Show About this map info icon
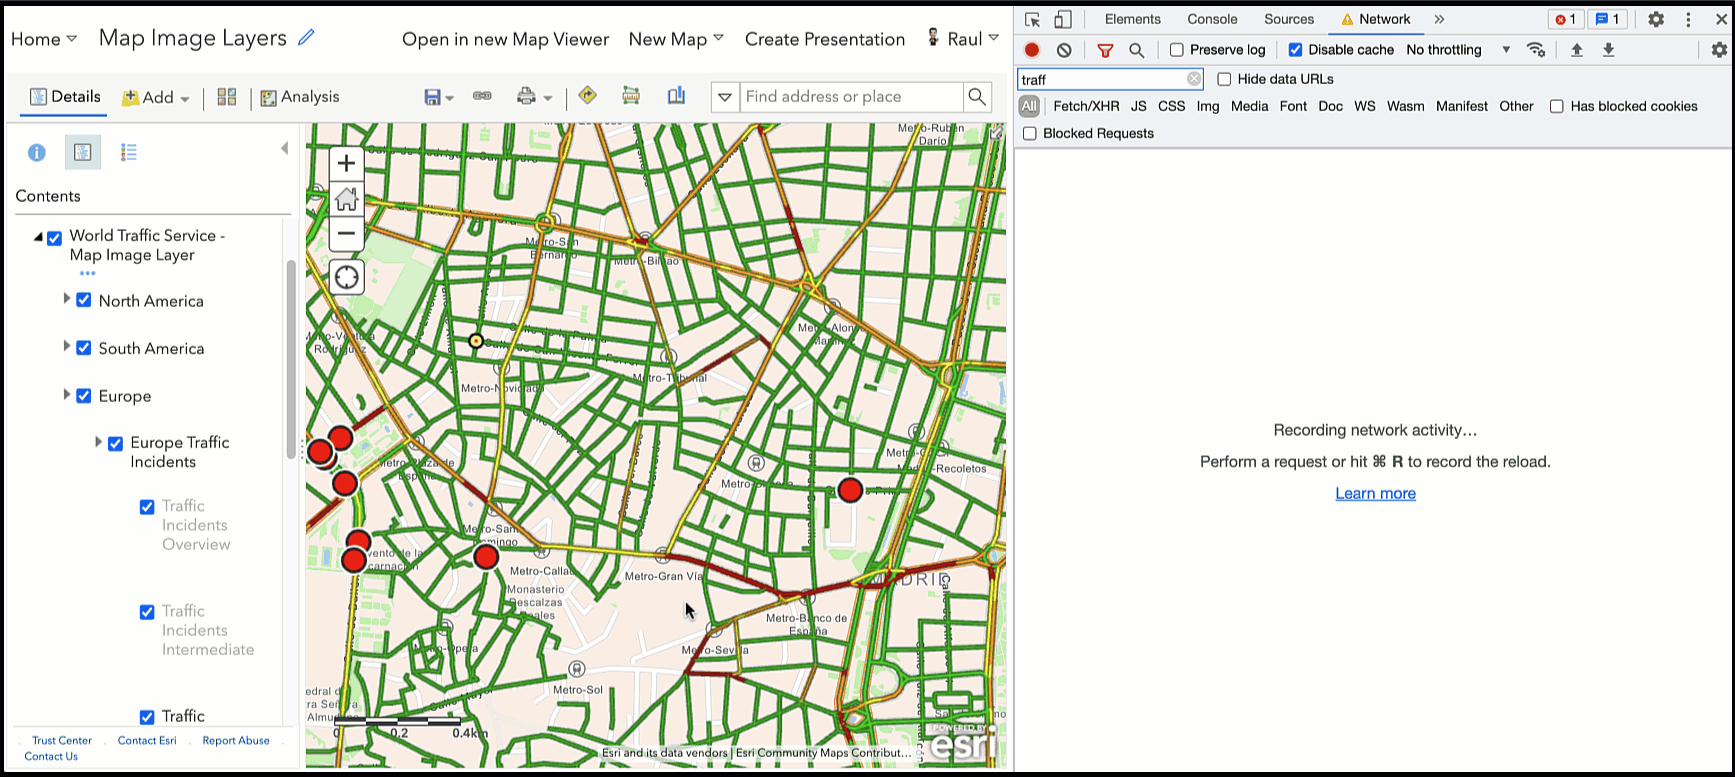1735x777 pixels. coord(37,152)
